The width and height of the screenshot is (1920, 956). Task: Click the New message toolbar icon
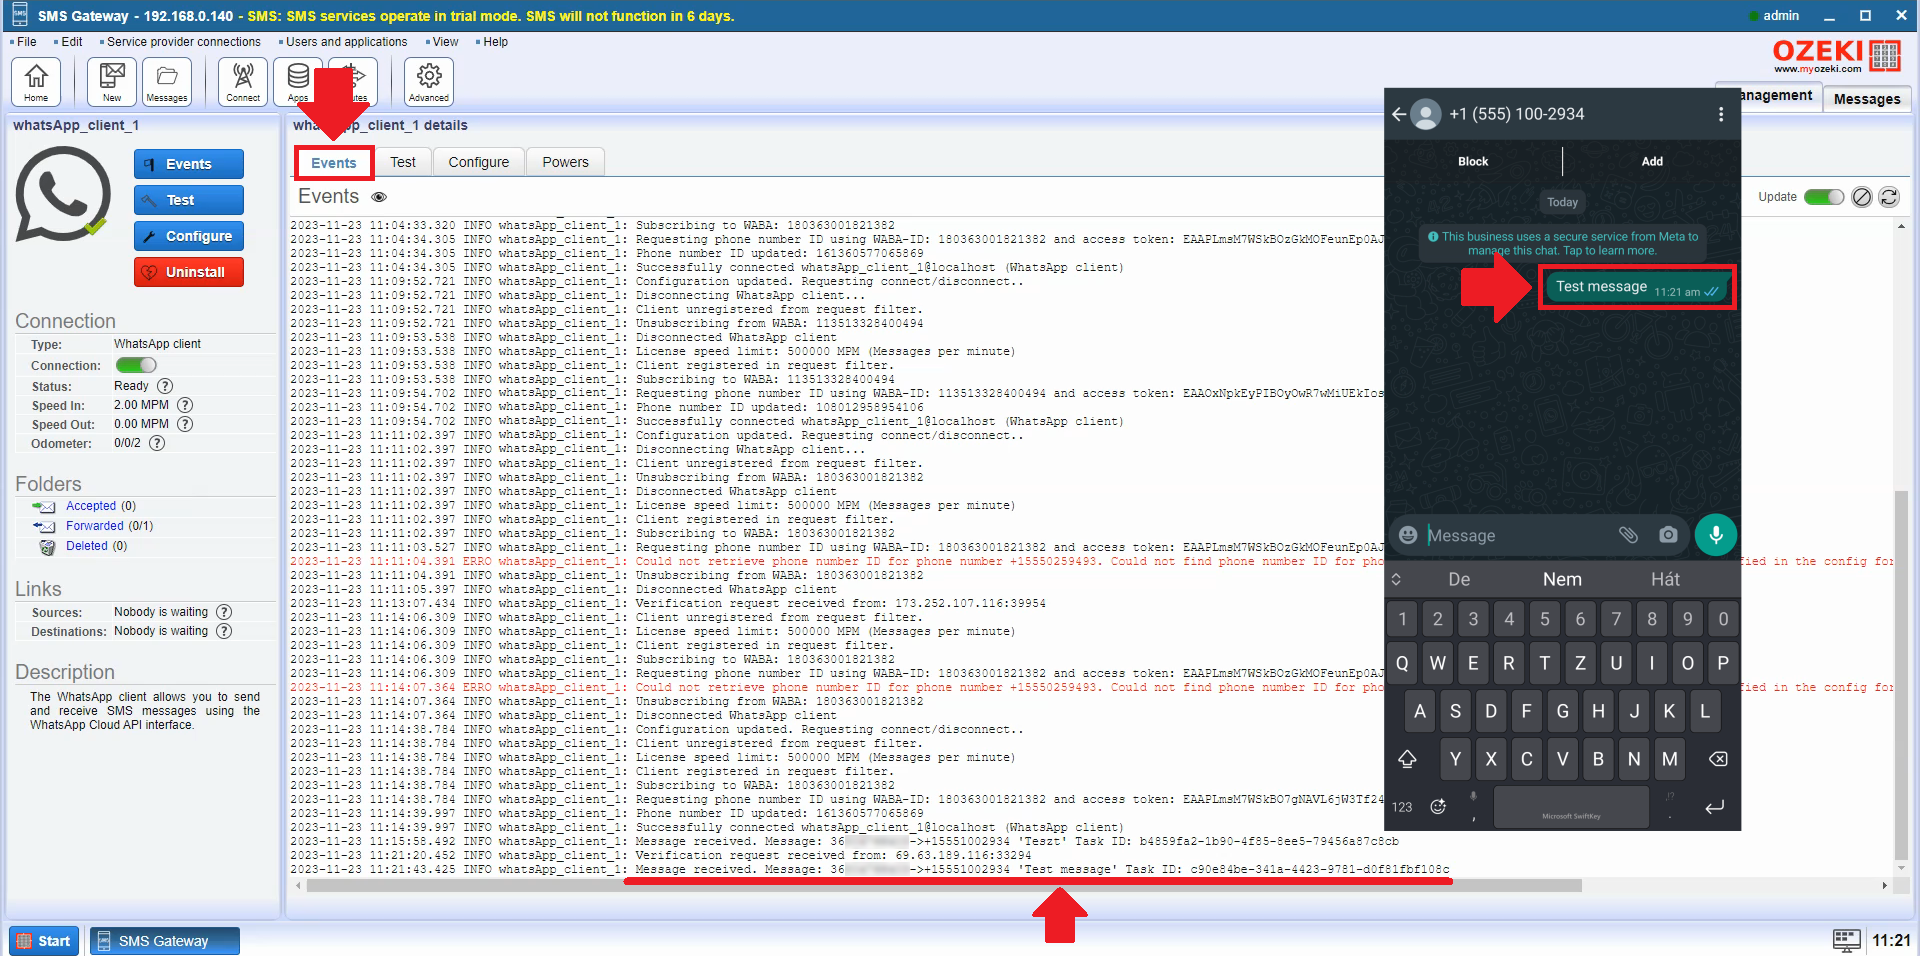click(112, 81)
